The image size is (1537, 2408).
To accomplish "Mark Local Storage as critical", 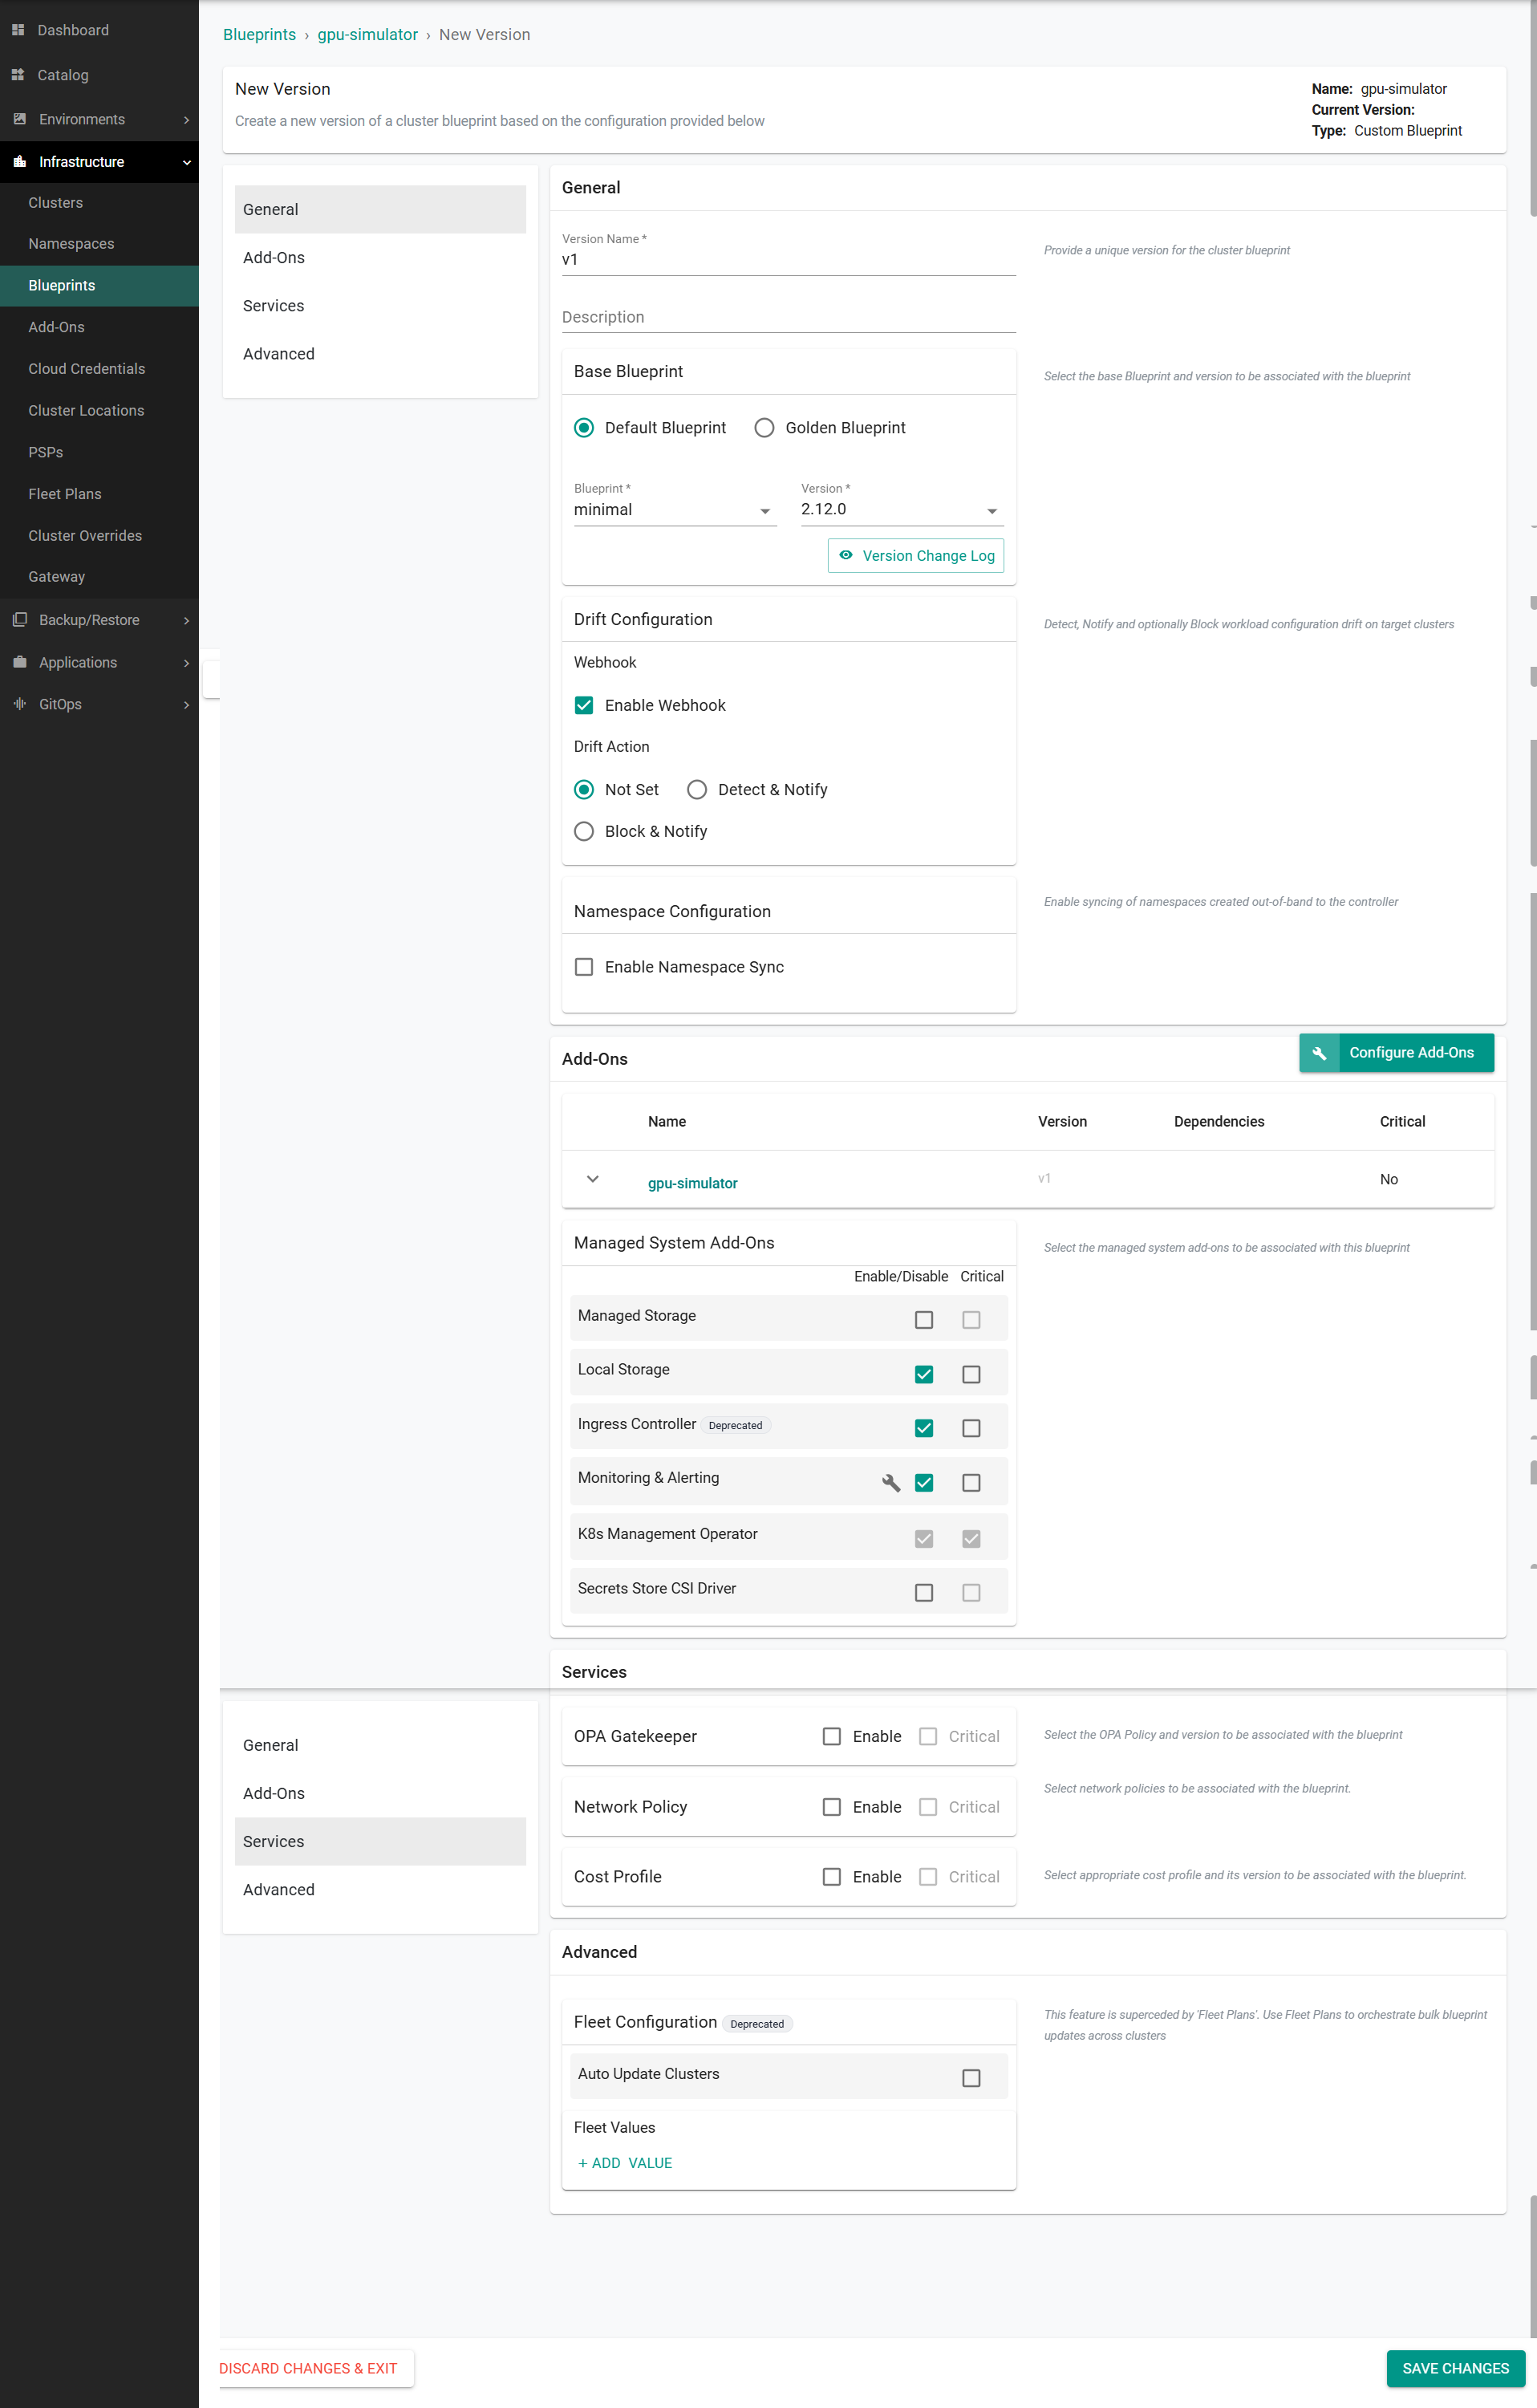I will tap(971, 1375).
